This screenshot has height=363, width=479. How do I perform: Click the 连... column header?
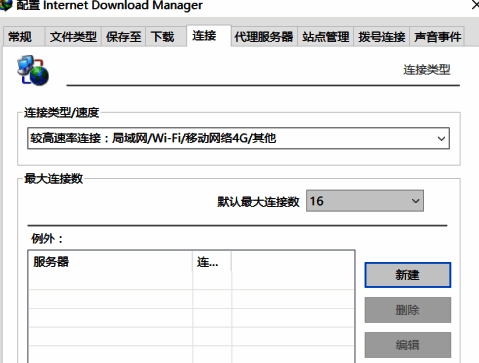(212, 262)
